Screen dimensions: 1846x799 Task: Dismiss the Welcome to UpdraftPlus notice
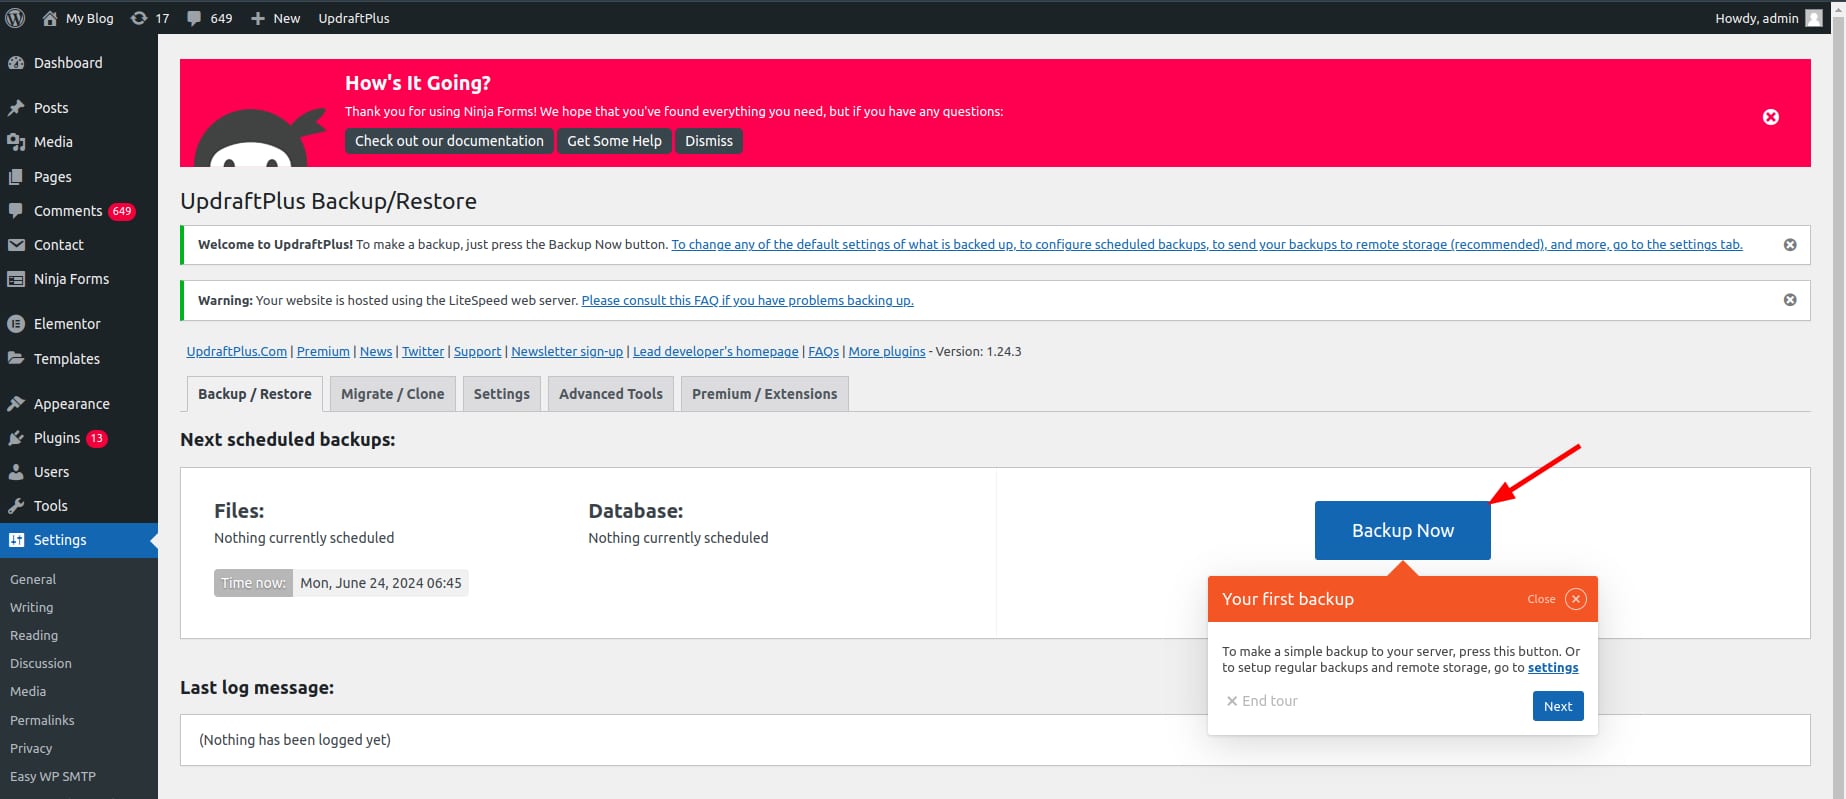1789,245
